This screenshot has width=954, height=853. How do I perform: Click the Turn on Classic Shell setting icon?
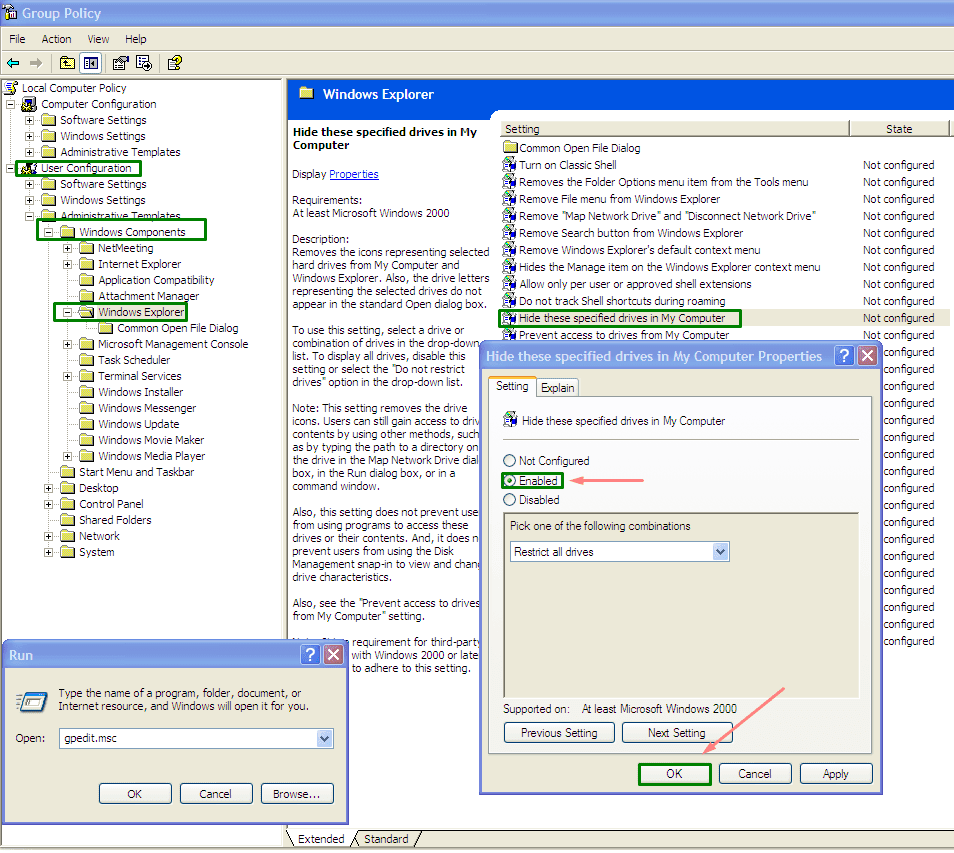coord(509,164)
